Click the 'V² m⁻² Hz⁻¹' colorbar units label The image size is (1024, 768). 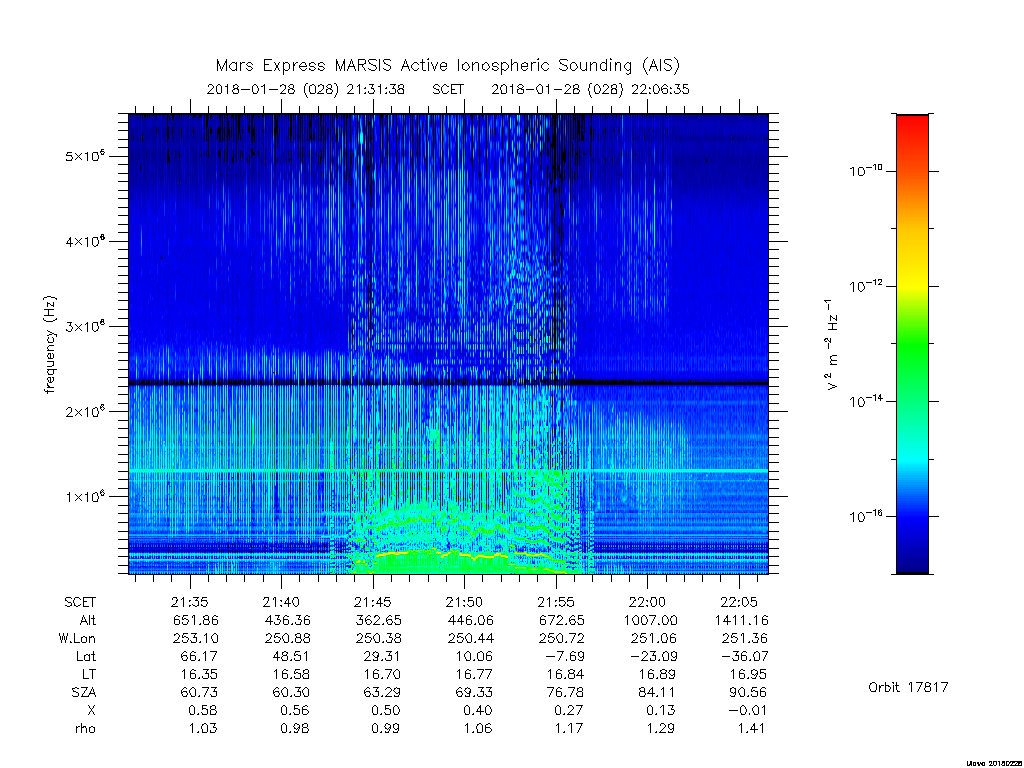point(831,345)
